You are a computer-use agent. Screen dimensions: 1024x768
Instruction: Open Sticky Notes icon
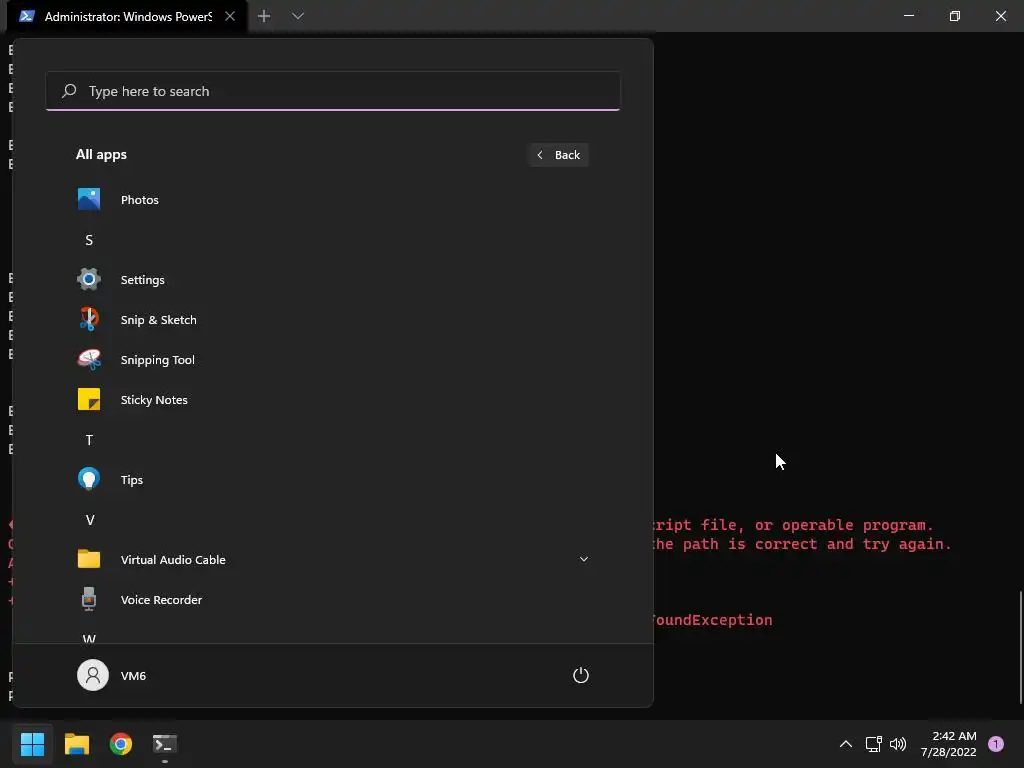pos(89,399)
